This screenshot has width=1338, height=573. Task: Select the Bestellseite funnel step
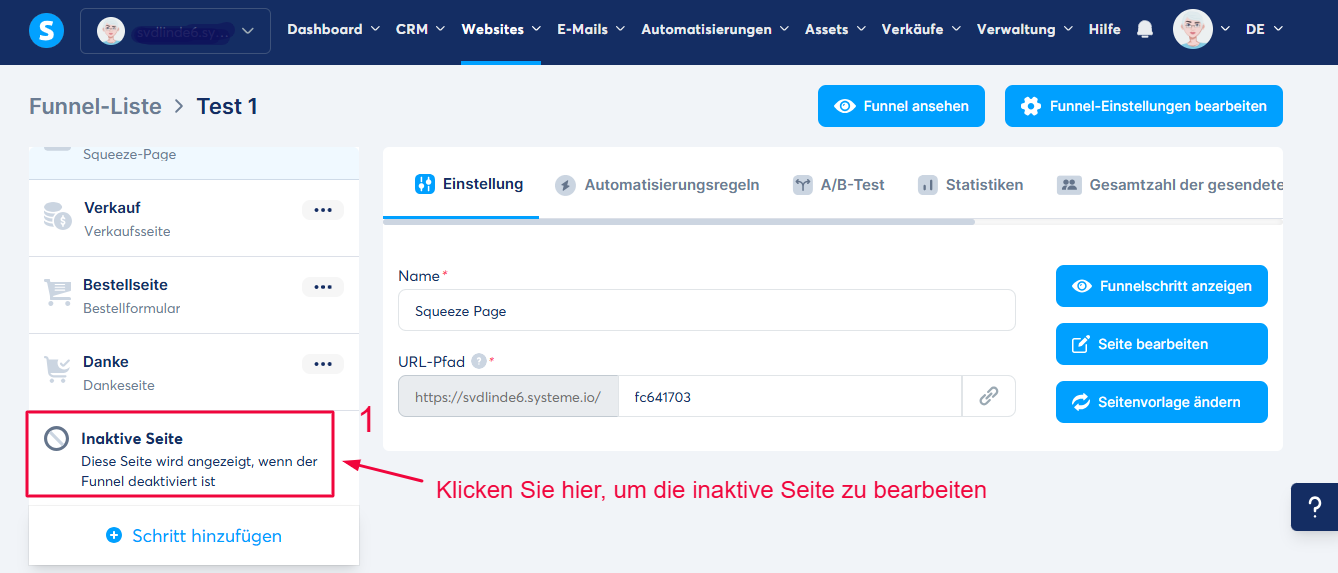[x=193, y=295]
